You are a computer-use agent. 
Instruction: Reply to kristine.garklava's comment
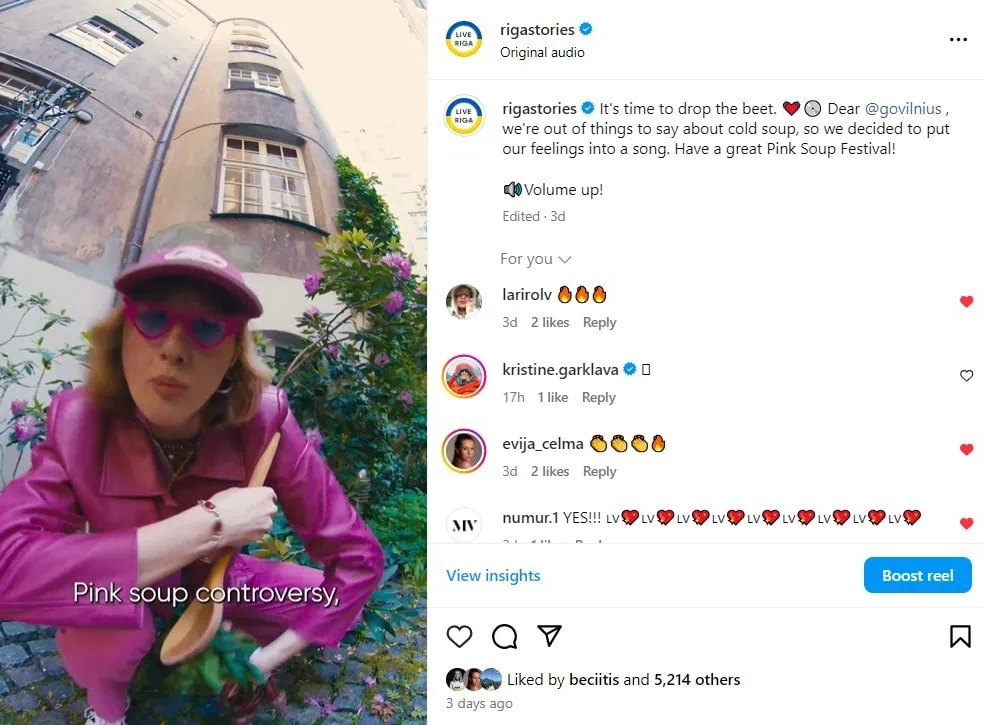[x=599, y=398]
